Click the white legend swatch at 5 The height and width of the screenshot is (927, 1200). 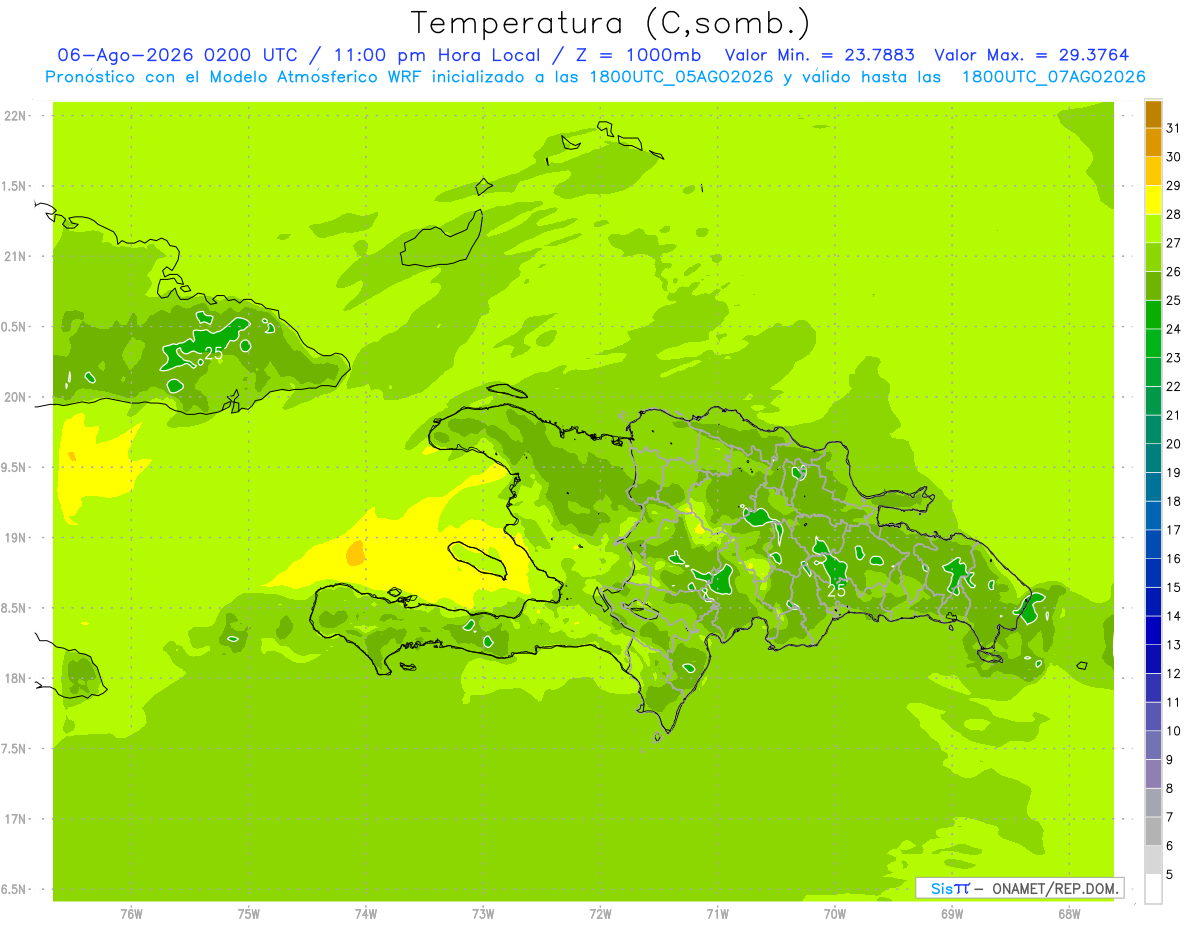point(1153,888)
